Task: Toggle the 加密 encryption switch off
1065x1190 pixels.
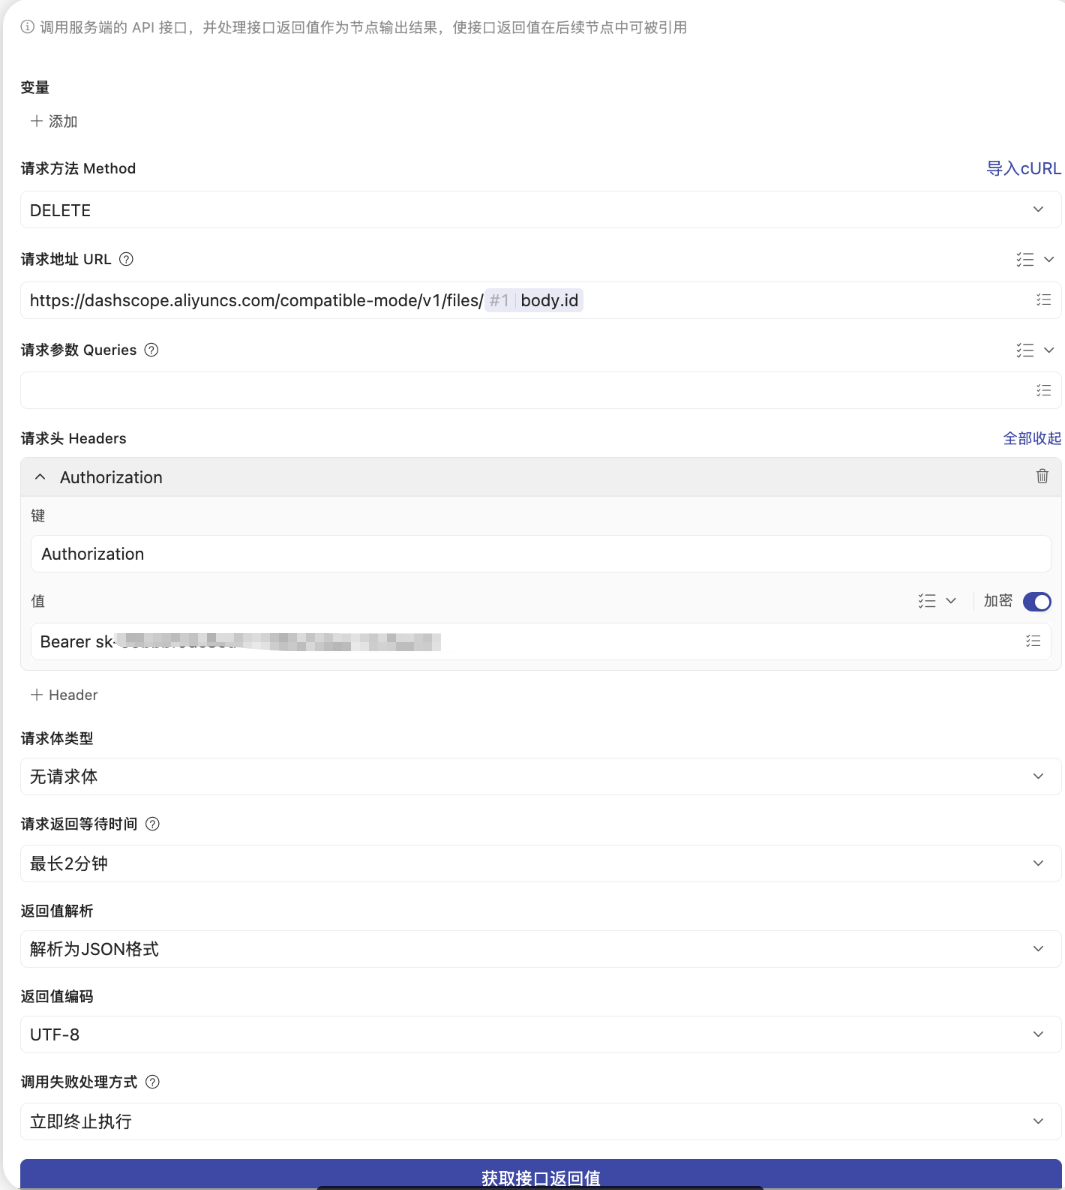Action: 1037,601
